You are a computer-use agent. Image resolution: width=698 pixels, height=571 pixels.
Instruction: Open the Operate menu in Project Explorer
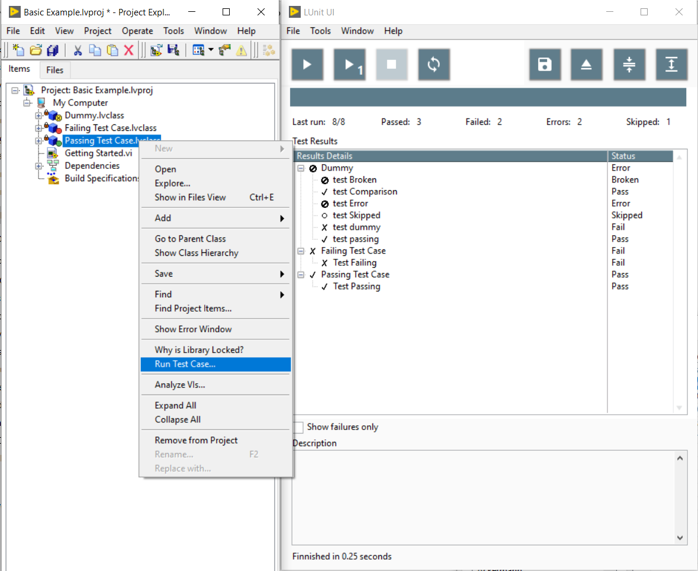point(137,31)
